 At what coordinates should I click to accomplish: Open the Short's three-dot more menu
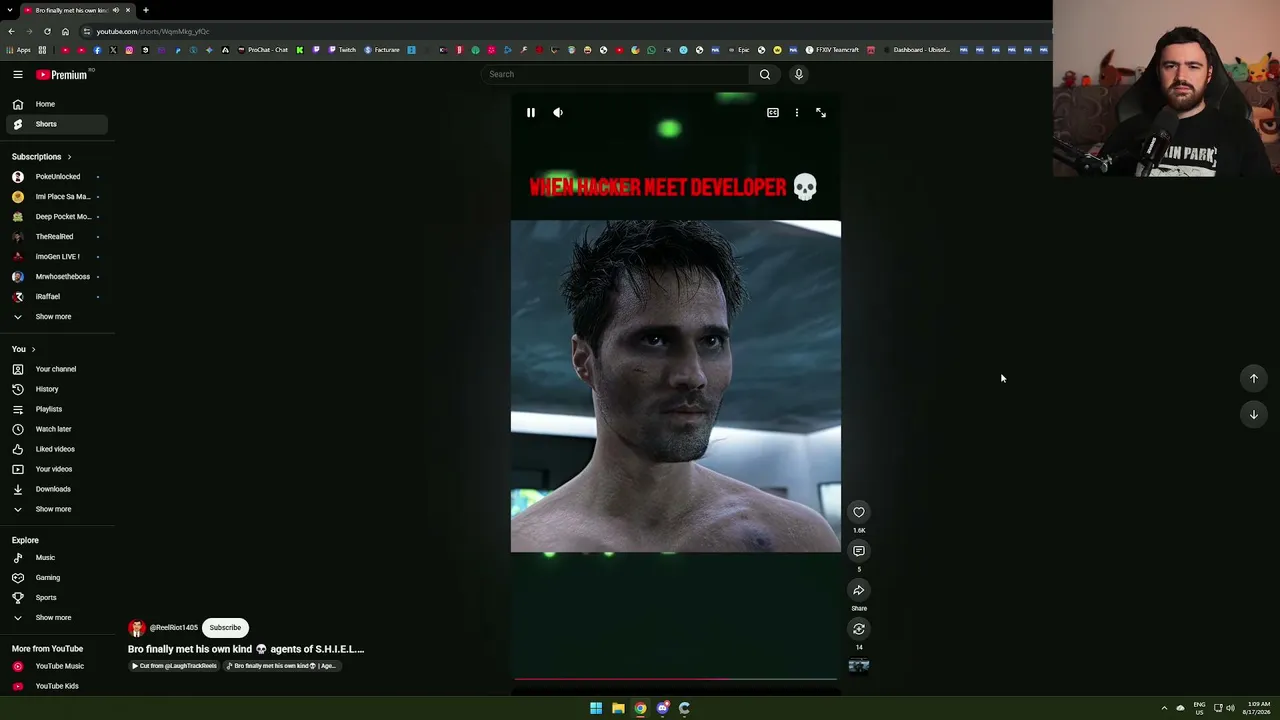(x=797, y=113)
